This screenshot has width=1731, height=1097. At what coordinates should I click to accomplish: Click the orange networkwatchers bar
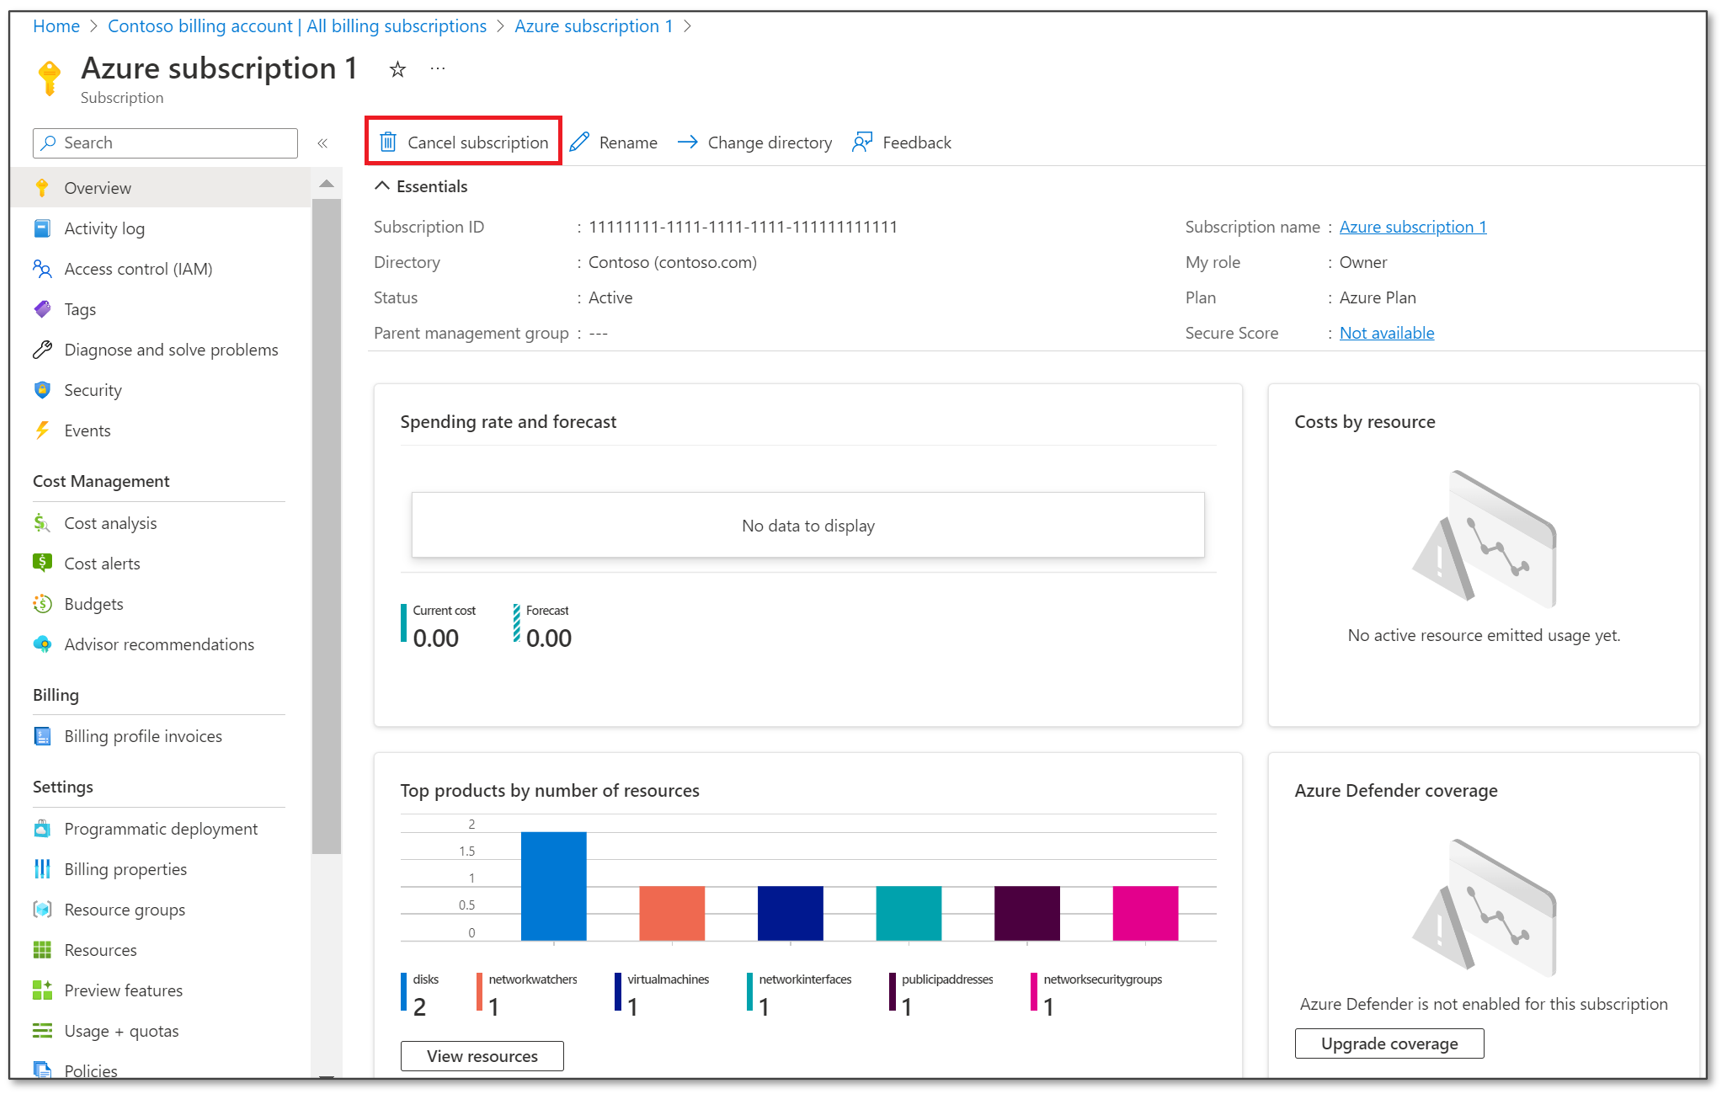click(x=672, y=913)
